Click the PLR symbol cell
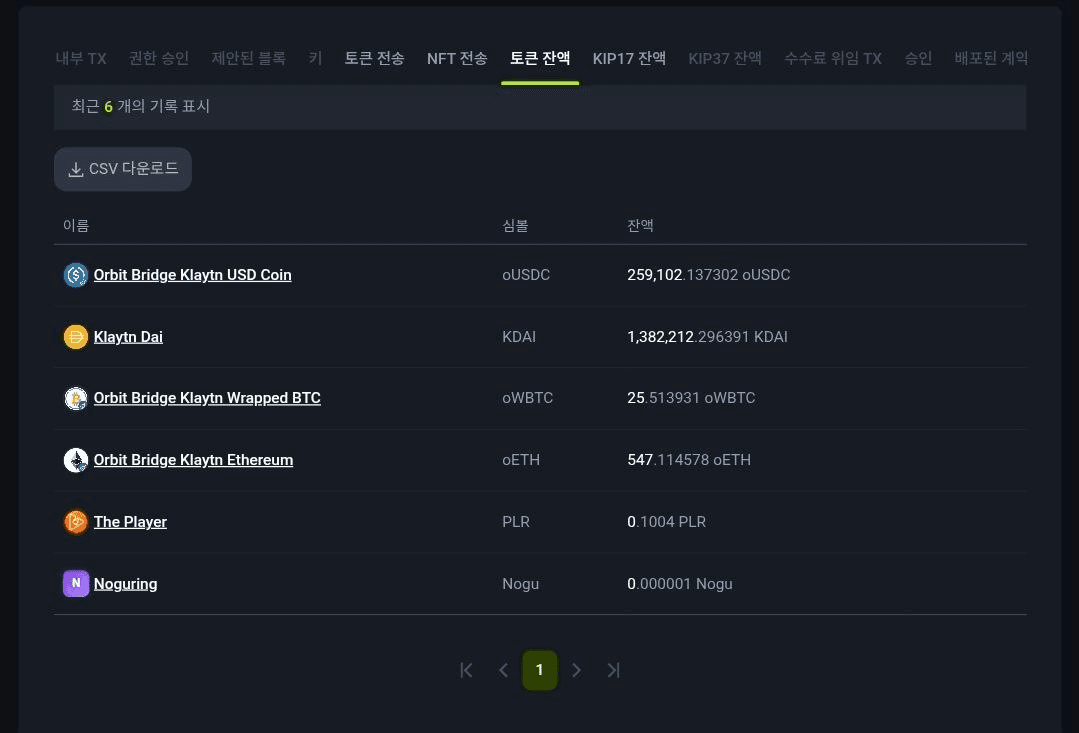 (x=516, y=522)
